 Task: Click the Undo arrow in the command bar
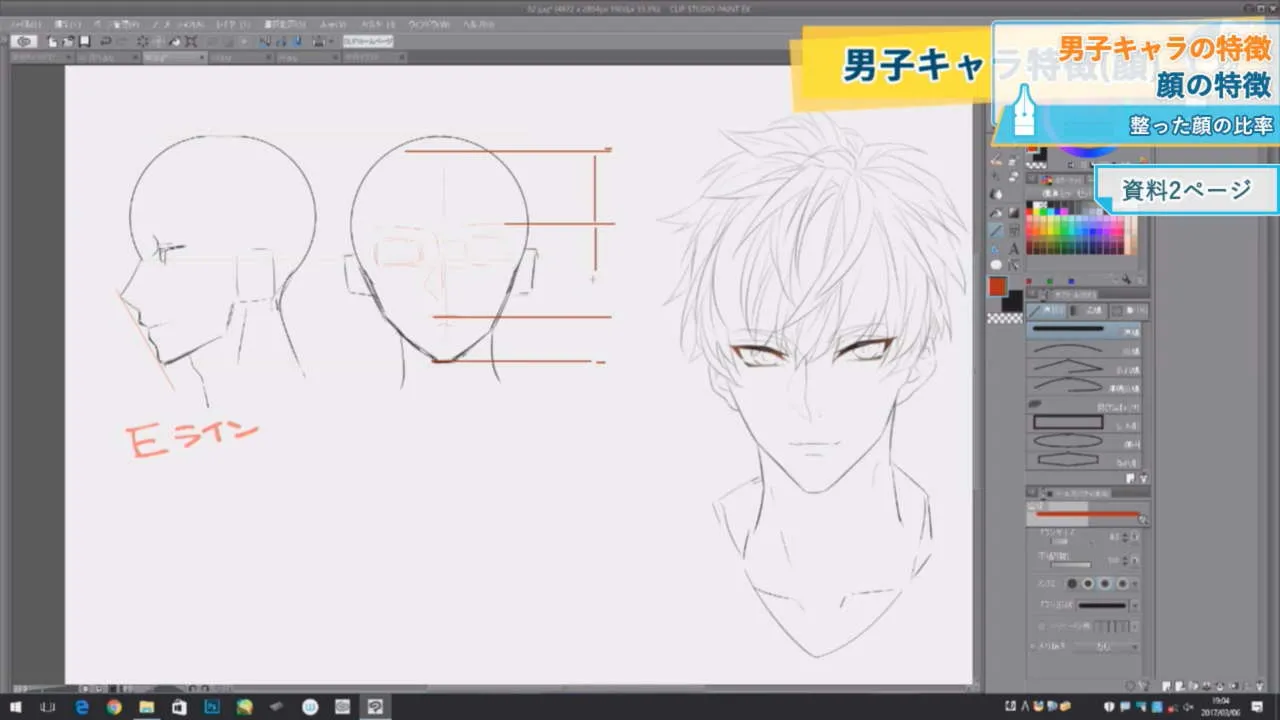point(105,41)
